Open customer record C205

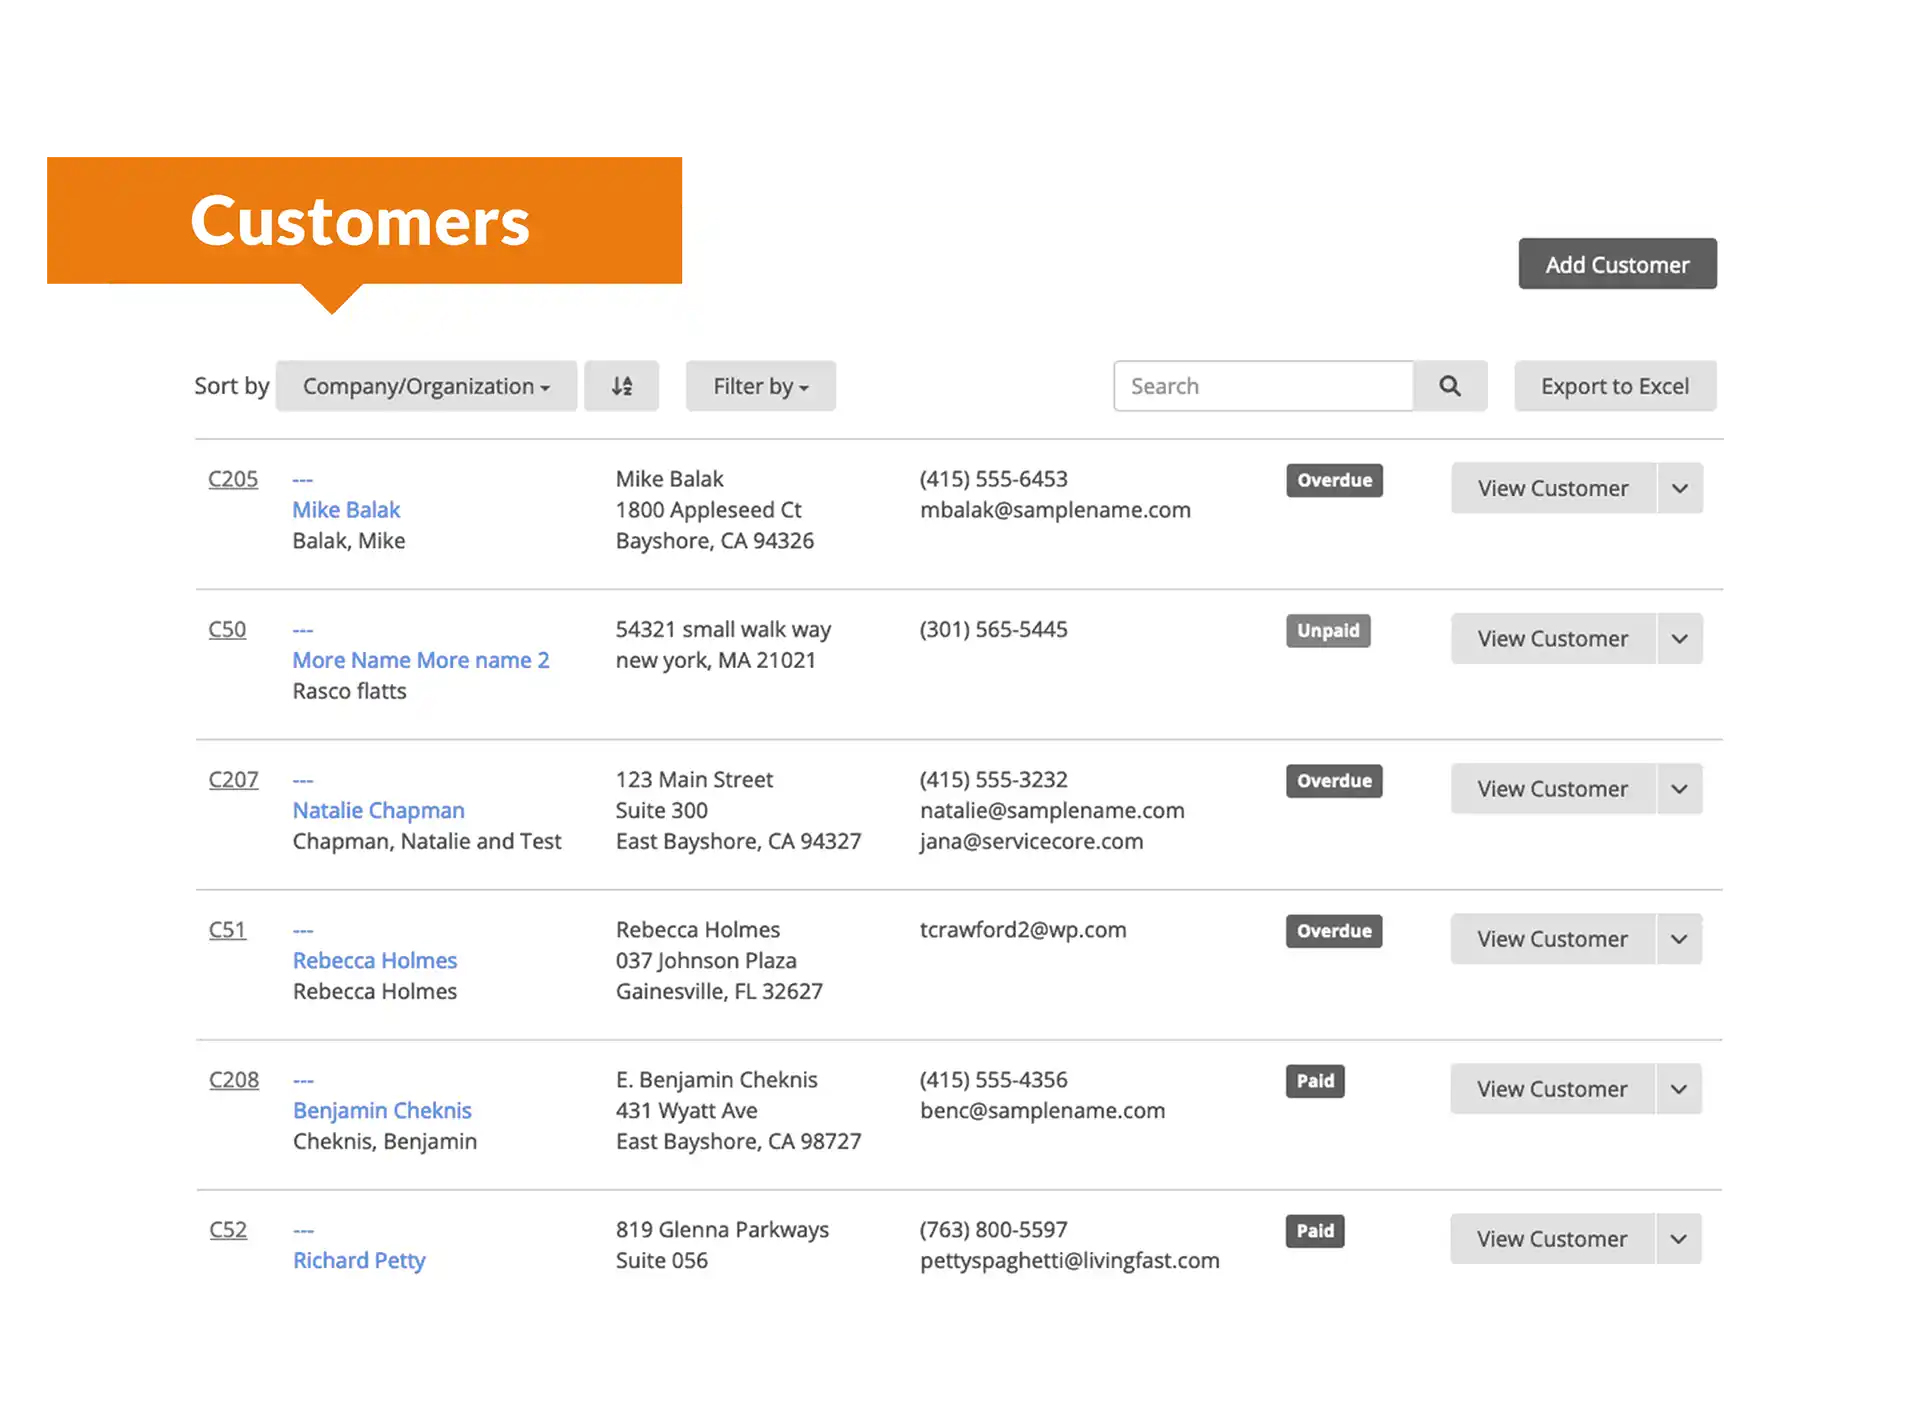pyautogui.click(x=232, y=479)
